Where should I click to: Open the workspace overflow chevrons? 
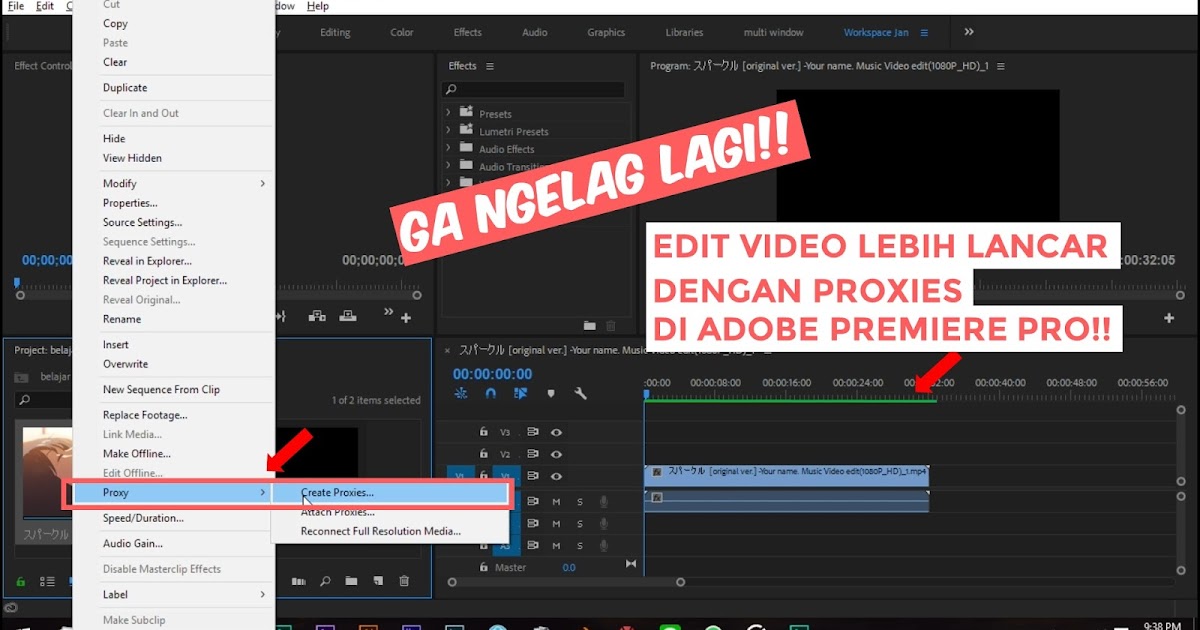tap(969, 32)
